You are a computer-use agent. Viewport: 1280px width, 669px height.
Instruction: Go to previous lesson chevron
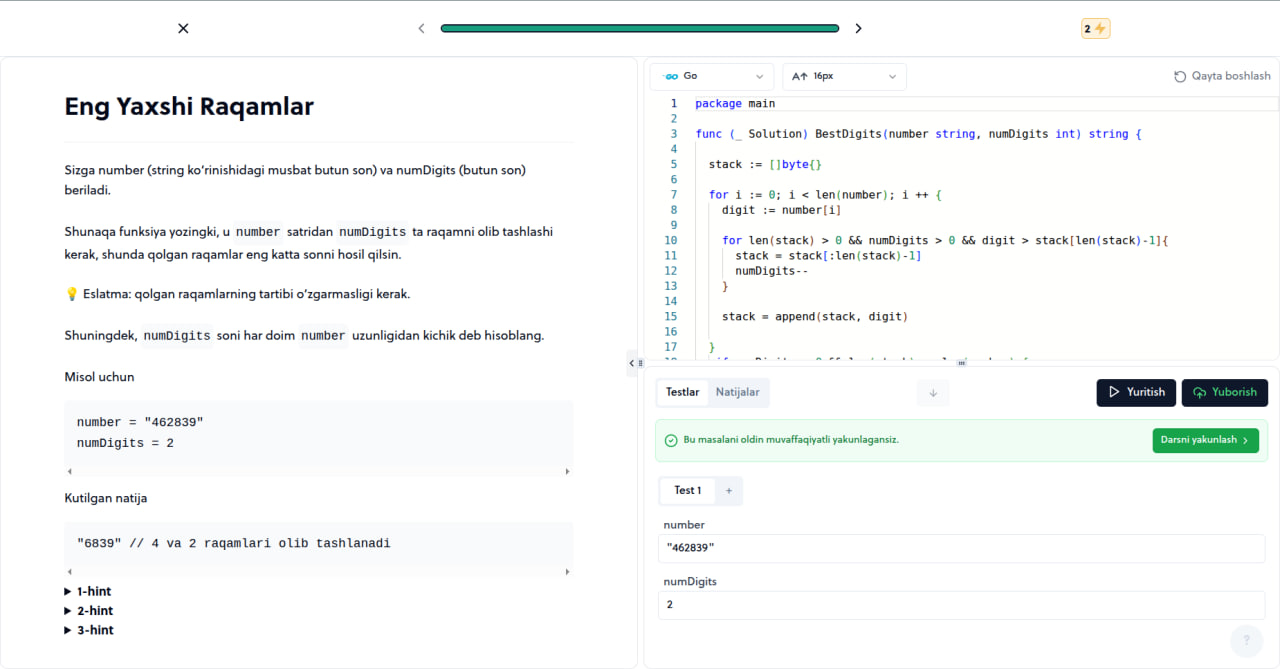coord(421,28)
